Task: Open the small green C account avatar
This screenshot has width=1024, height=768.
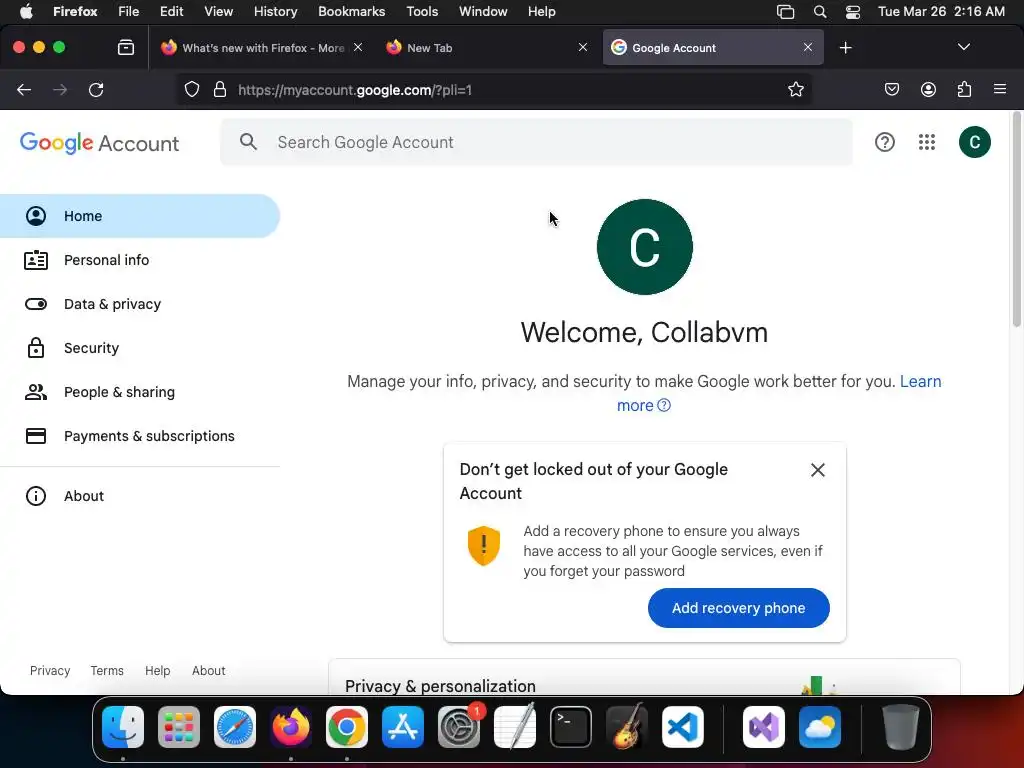Action: coord(974,142)
